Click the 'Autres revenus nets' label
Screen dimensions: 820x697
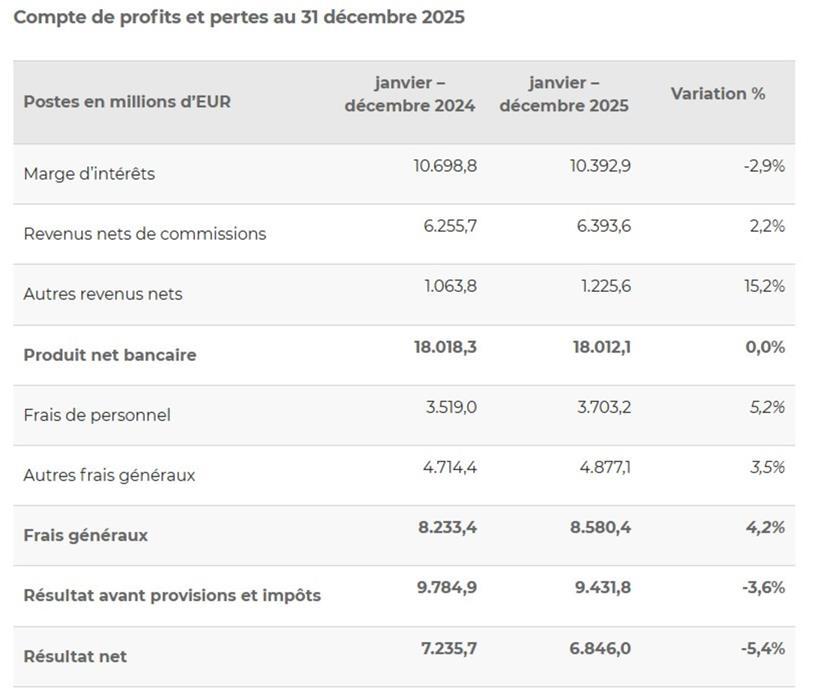pos(103,294)
